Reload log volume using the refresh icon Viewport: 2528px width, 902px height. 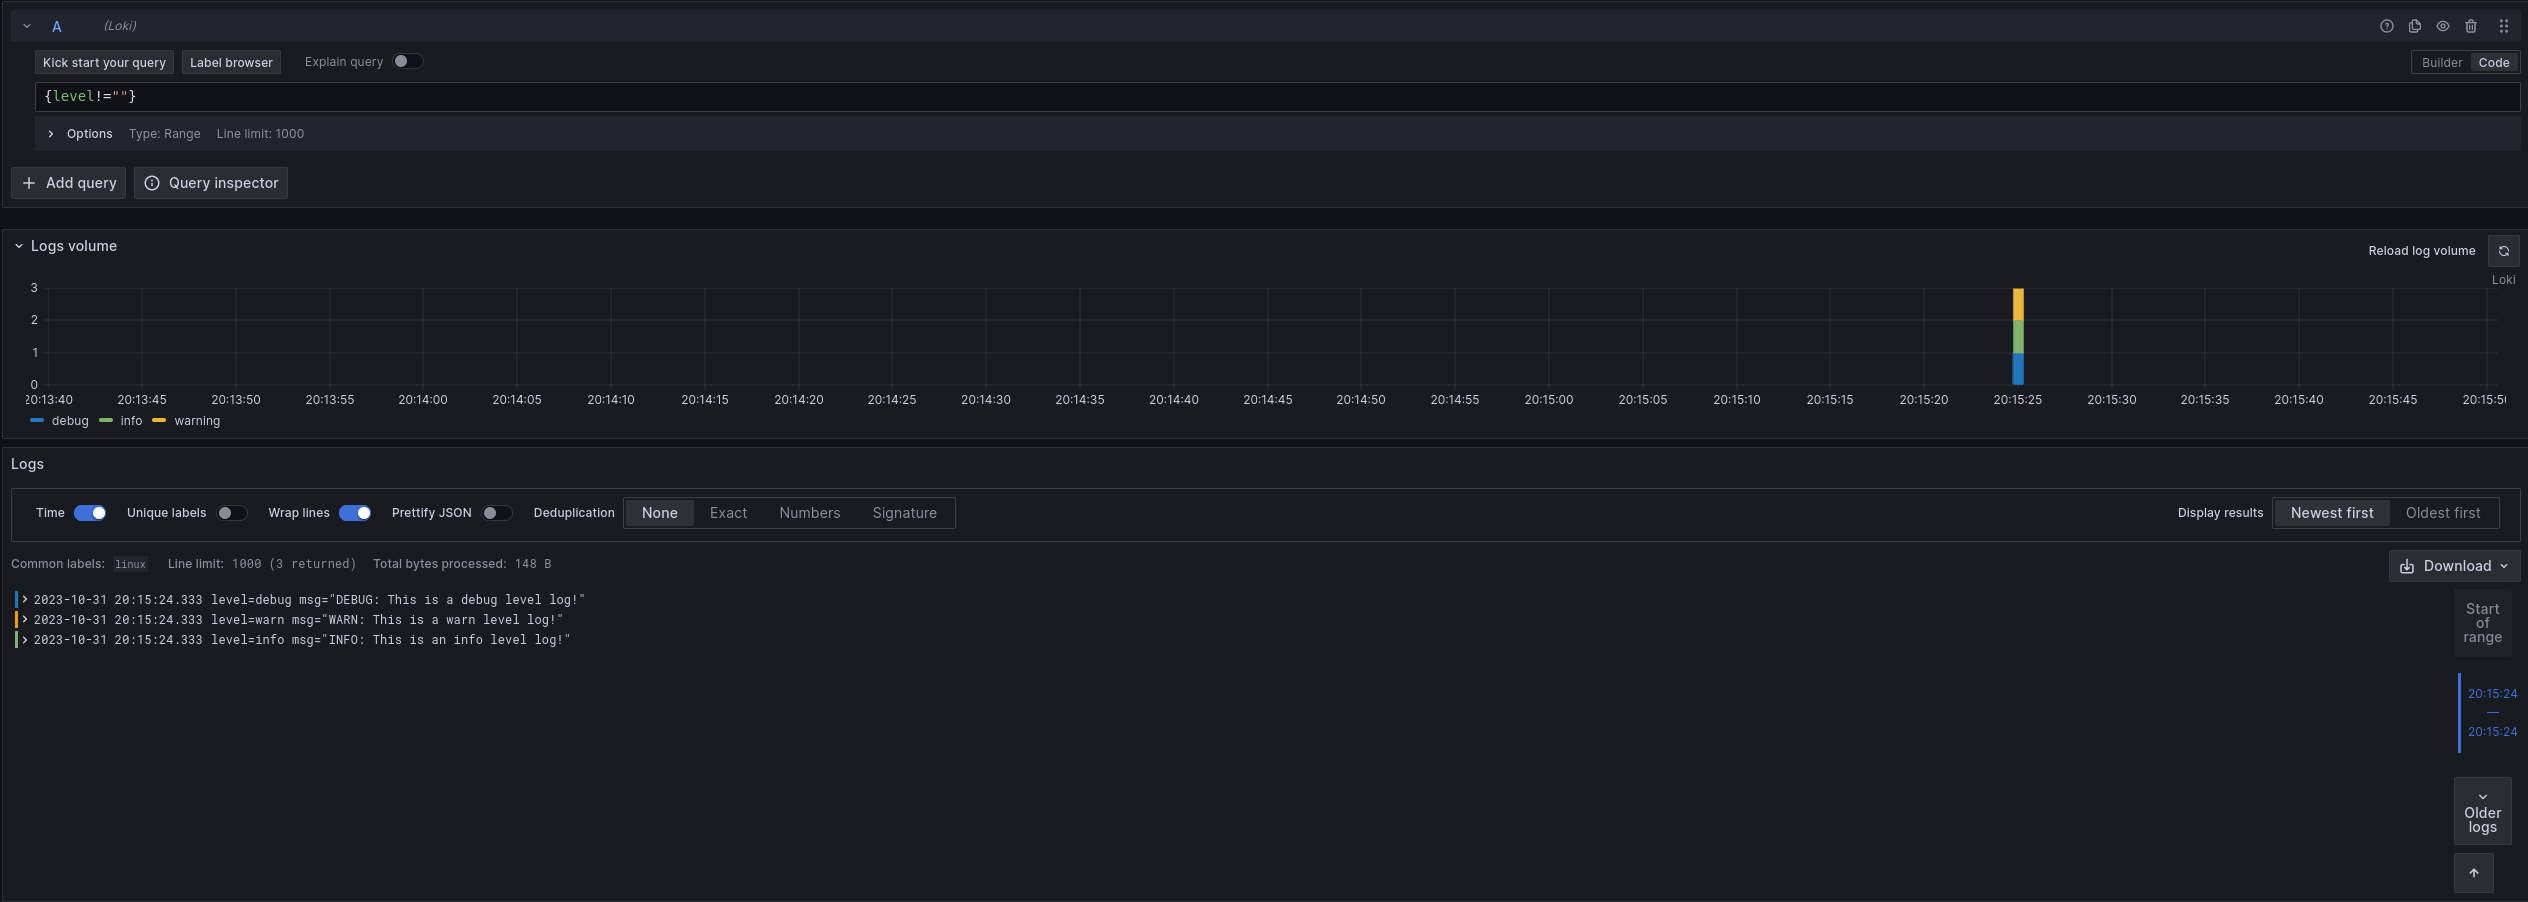click(2504, 251)
